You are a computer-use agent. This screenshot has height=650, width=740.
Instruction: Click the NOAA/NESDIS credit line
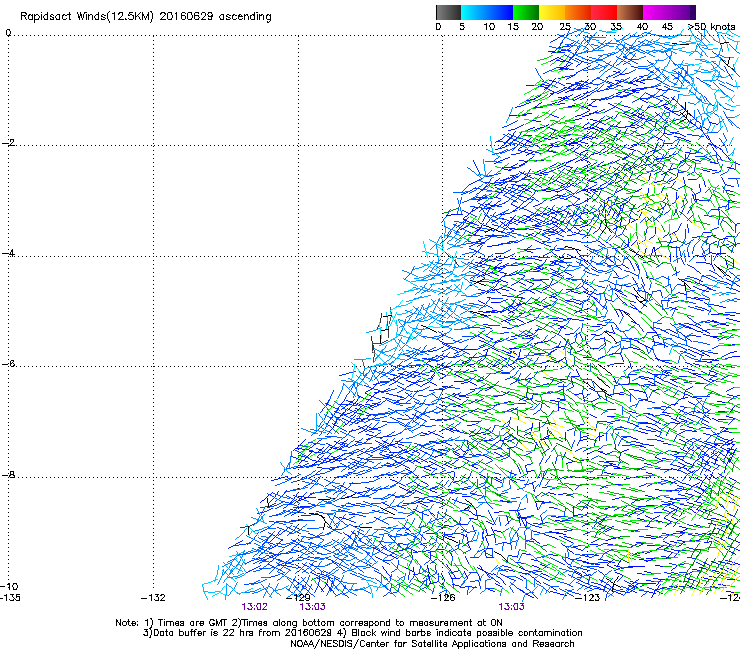pos(432,644)
